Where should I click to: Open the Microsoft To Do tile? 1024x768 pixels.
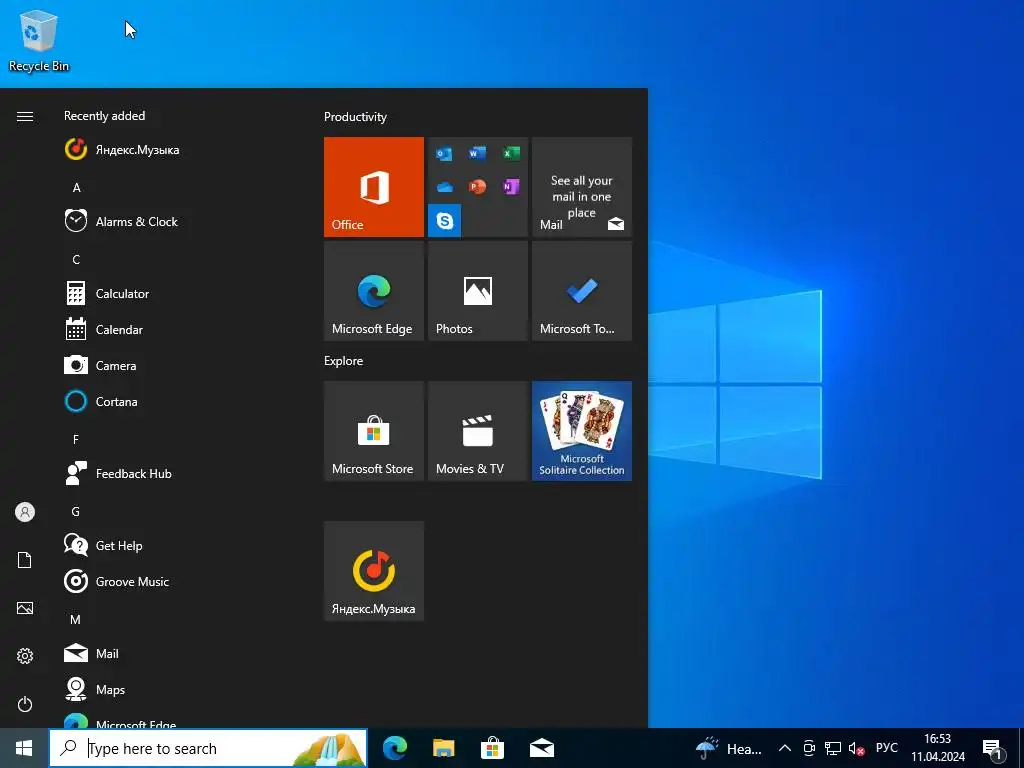tap(582, 291)
